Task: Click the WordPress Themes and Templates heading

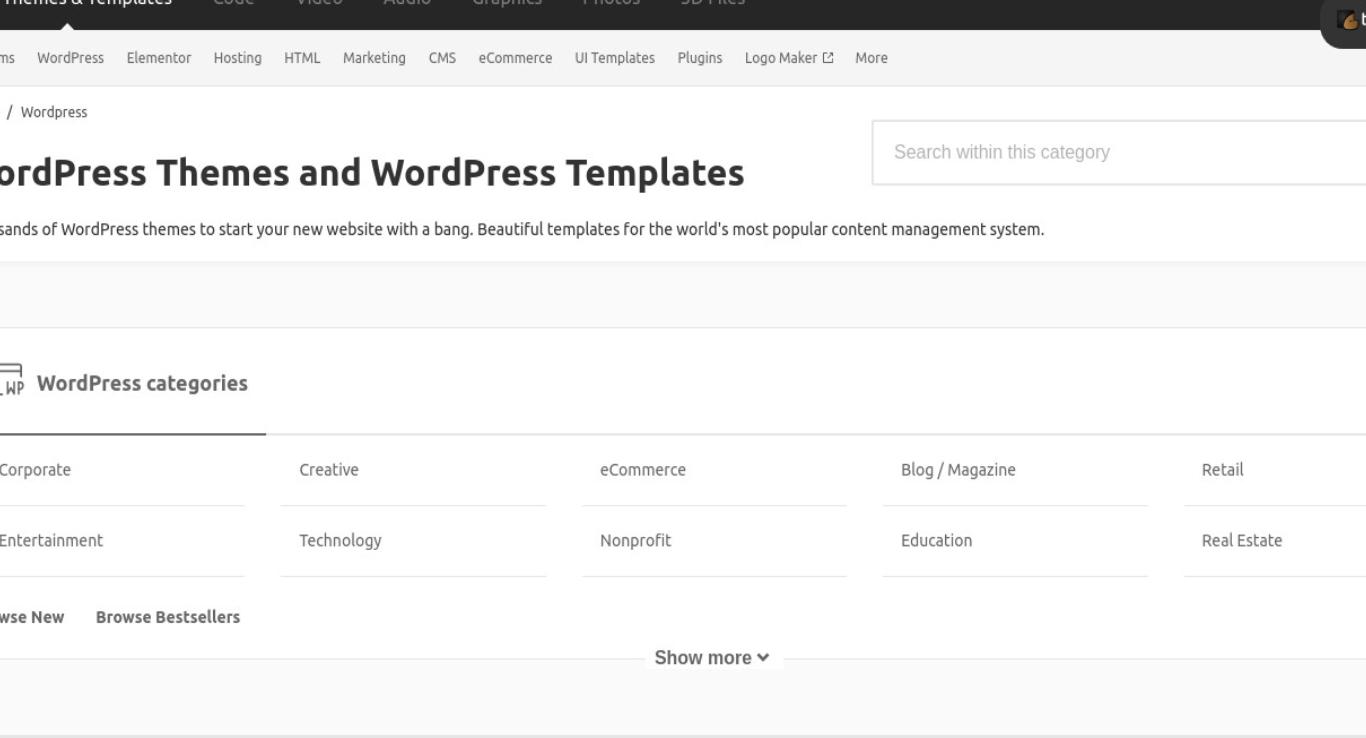Action: point(371,173)
